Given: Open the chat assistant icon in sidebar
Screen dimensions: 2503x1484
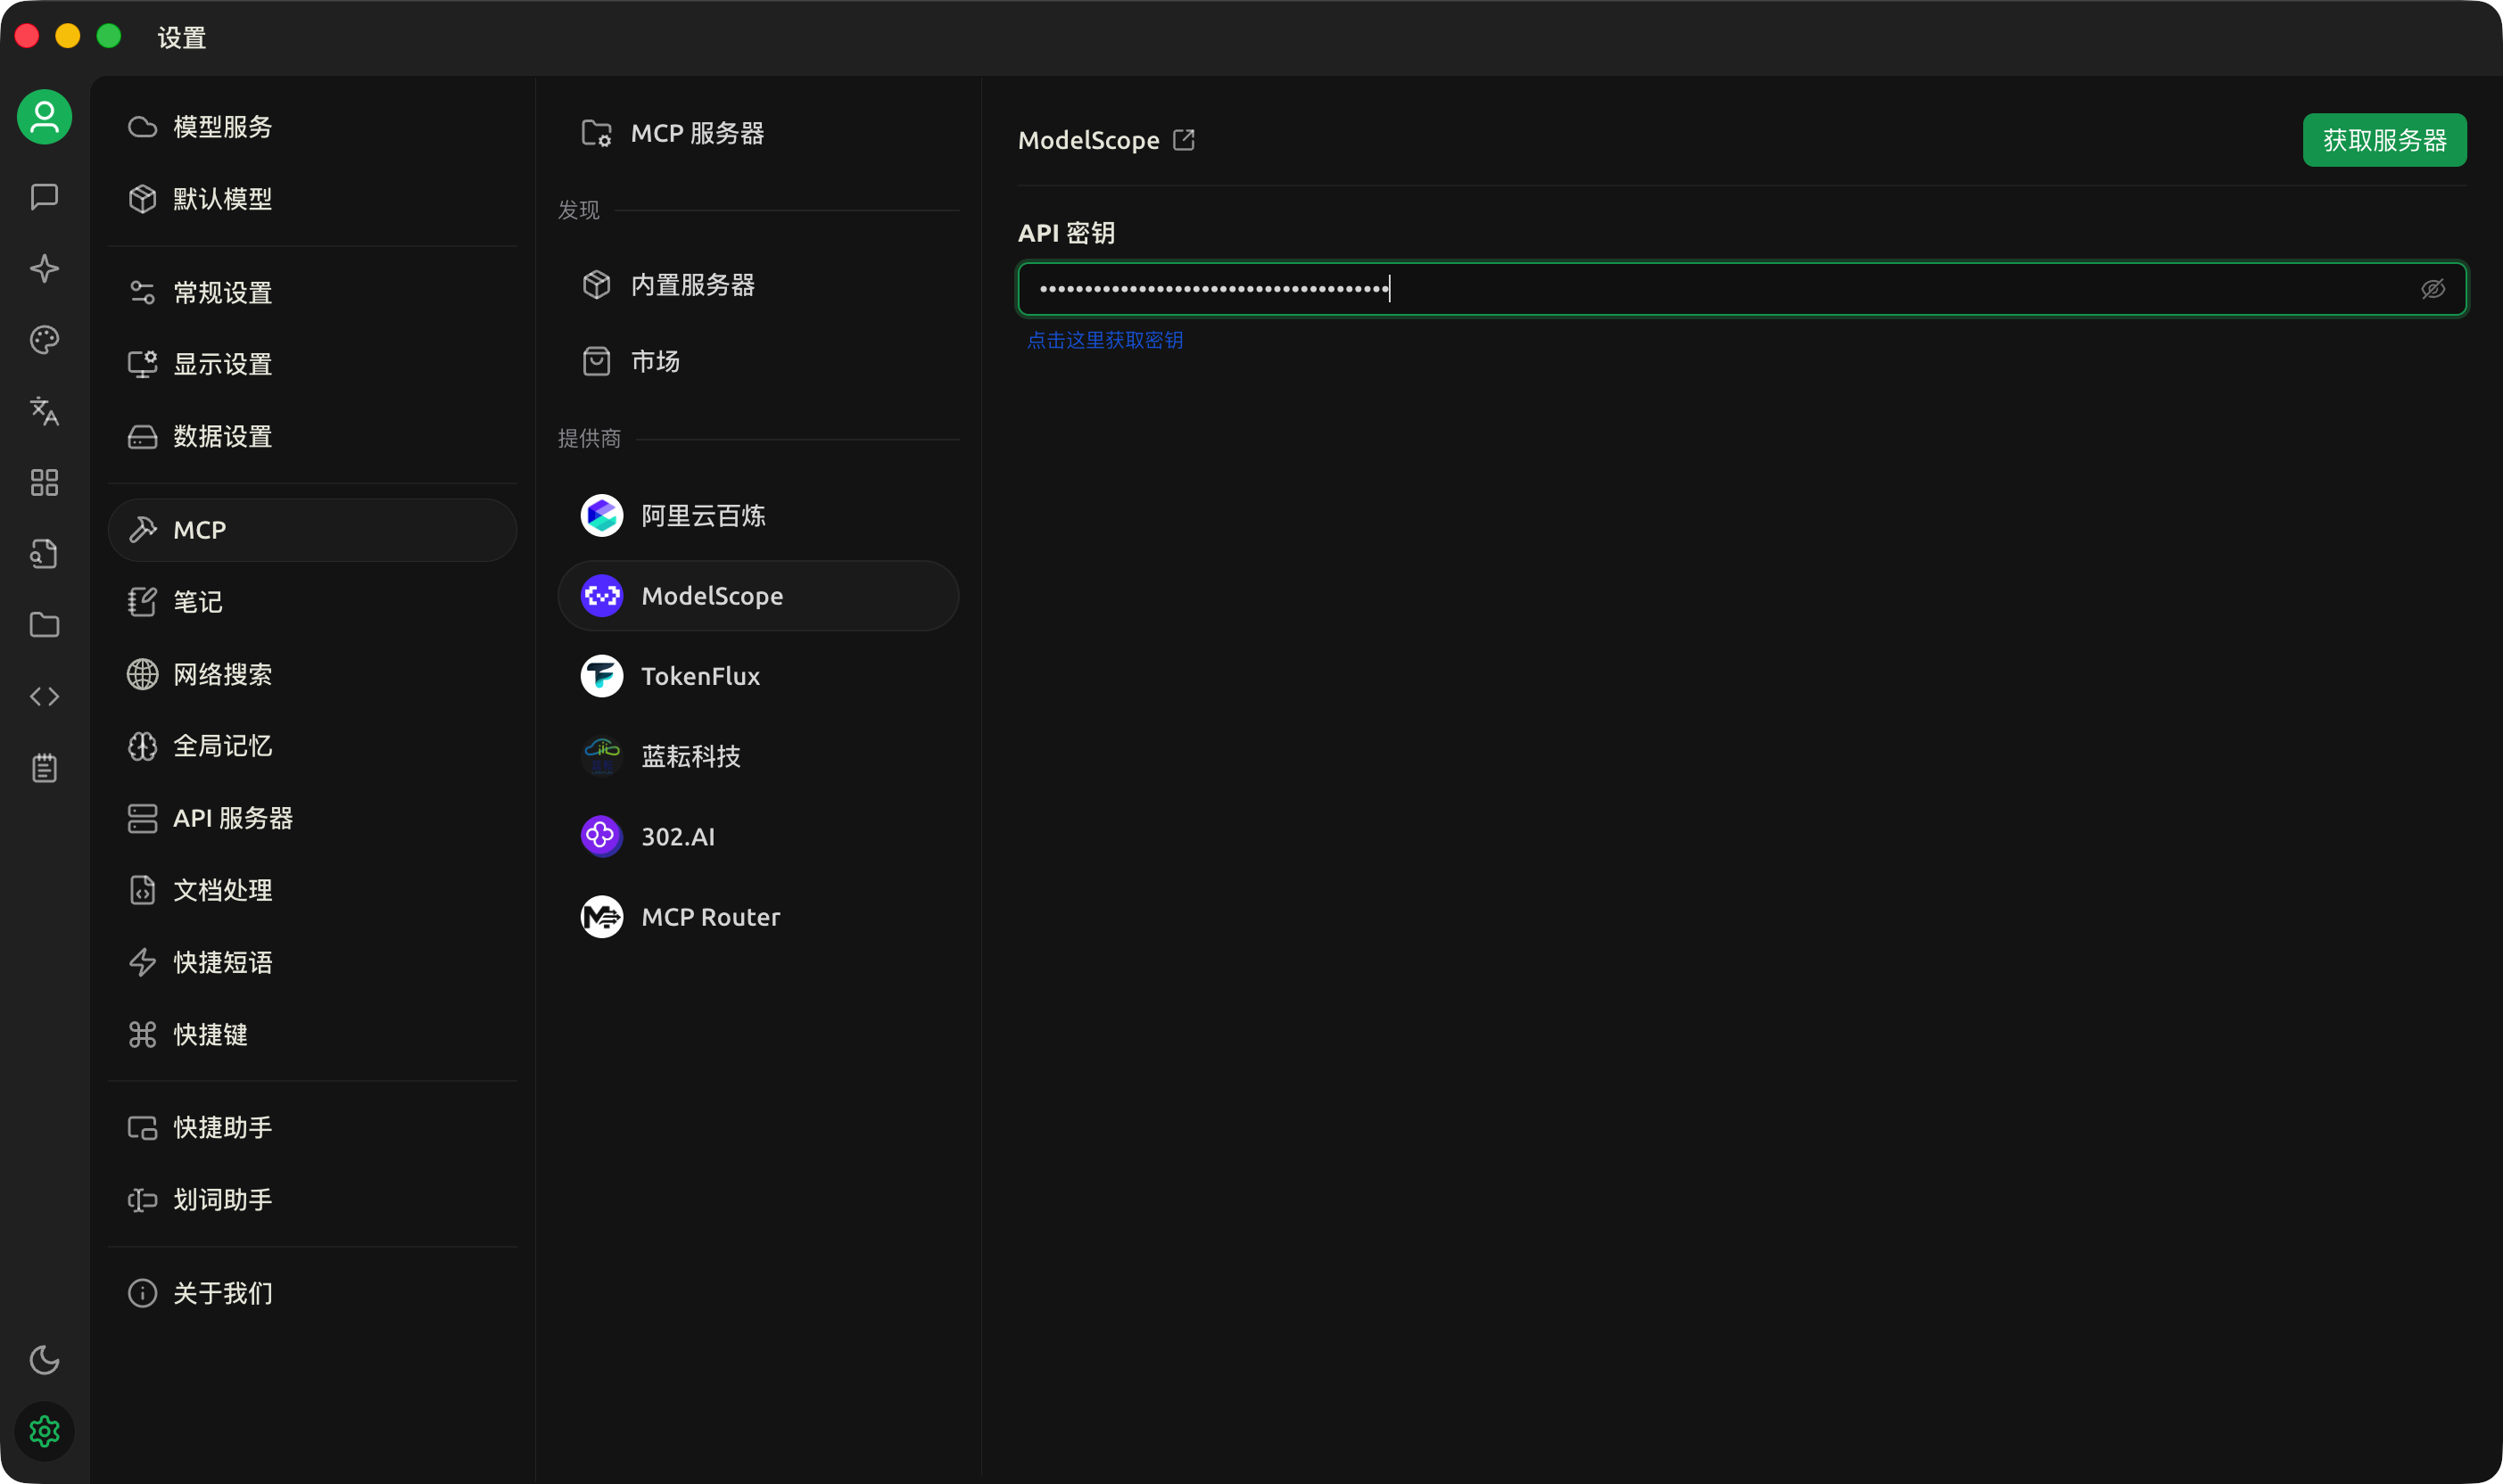Looking at the screenshot, I should [x=44, y=197].
